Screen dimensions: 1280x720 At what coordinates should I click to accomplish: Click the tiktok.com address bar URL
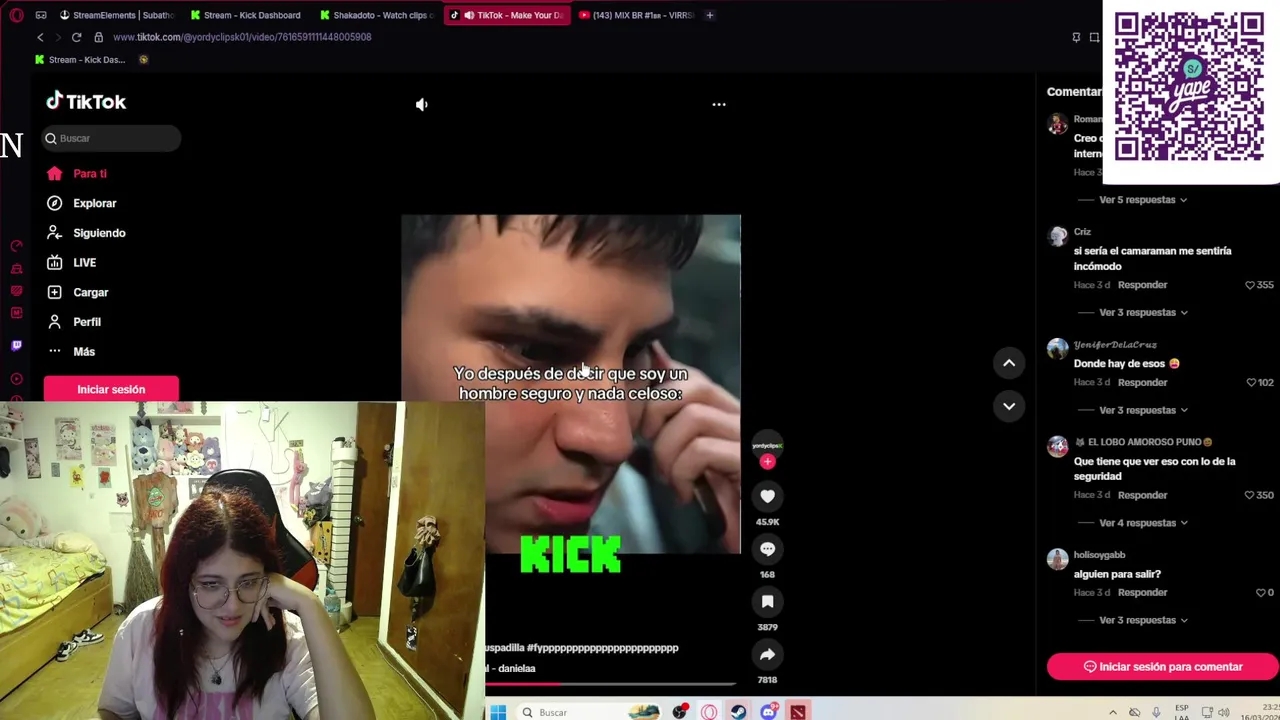pyautogui.click(x=242, y=37)
